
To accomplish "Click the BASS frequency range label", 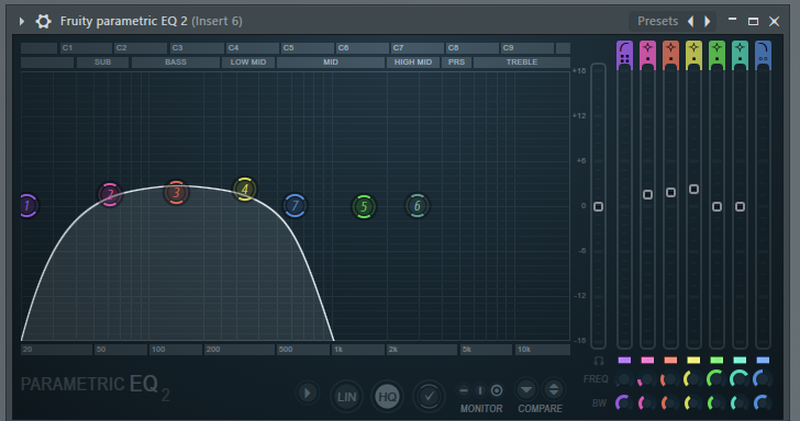I will click(176, 62).
